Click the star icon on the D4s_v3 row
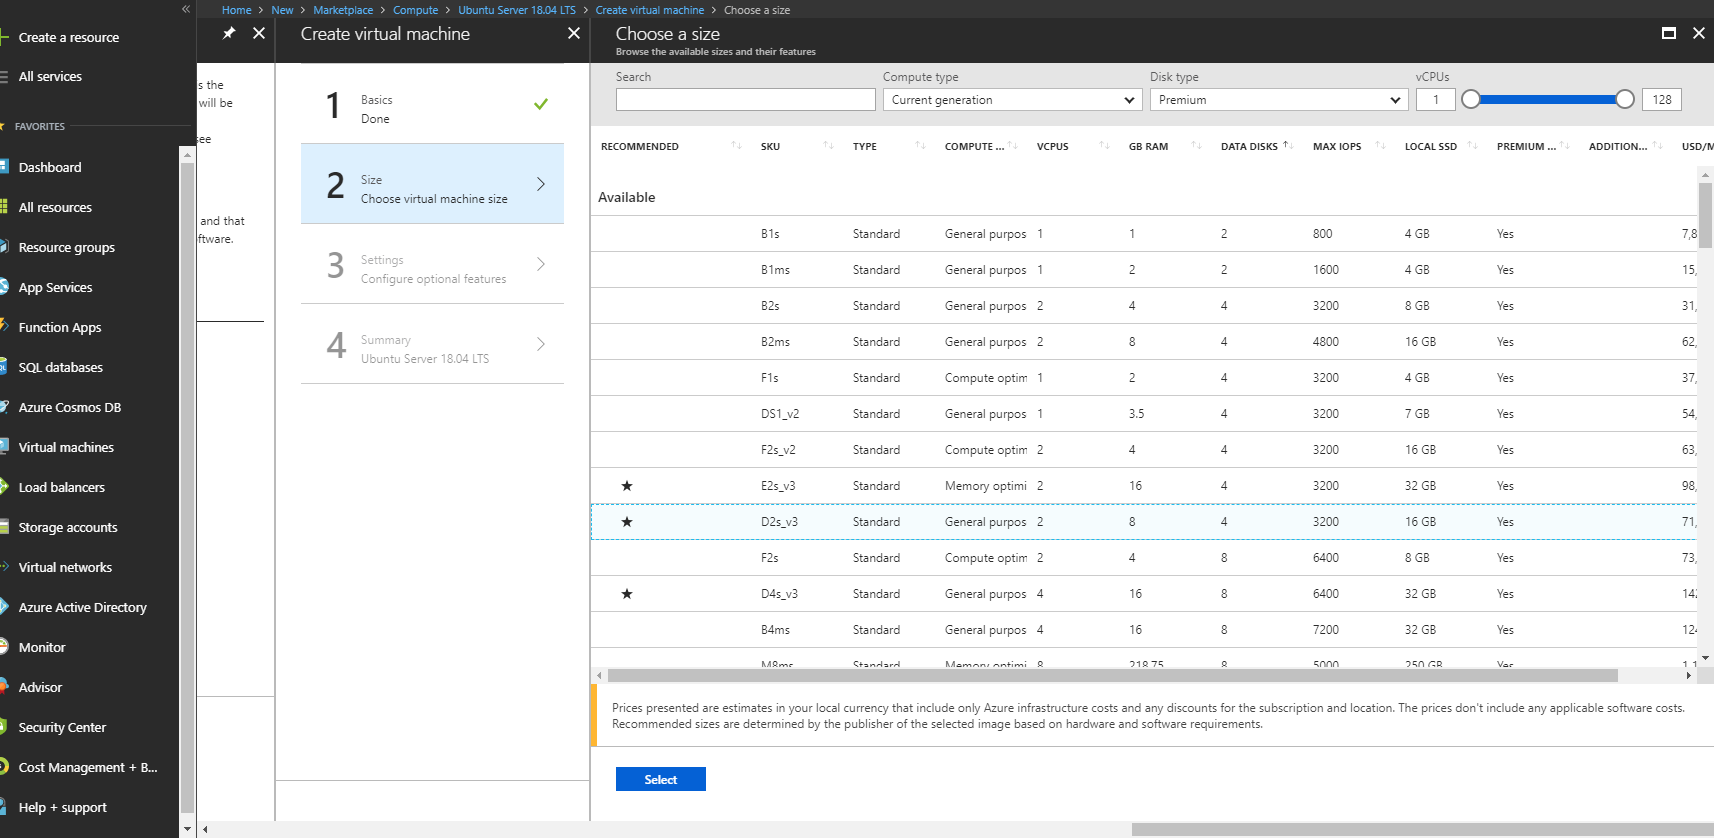This screenshot has width=1714, height=838. coord(627,594)
